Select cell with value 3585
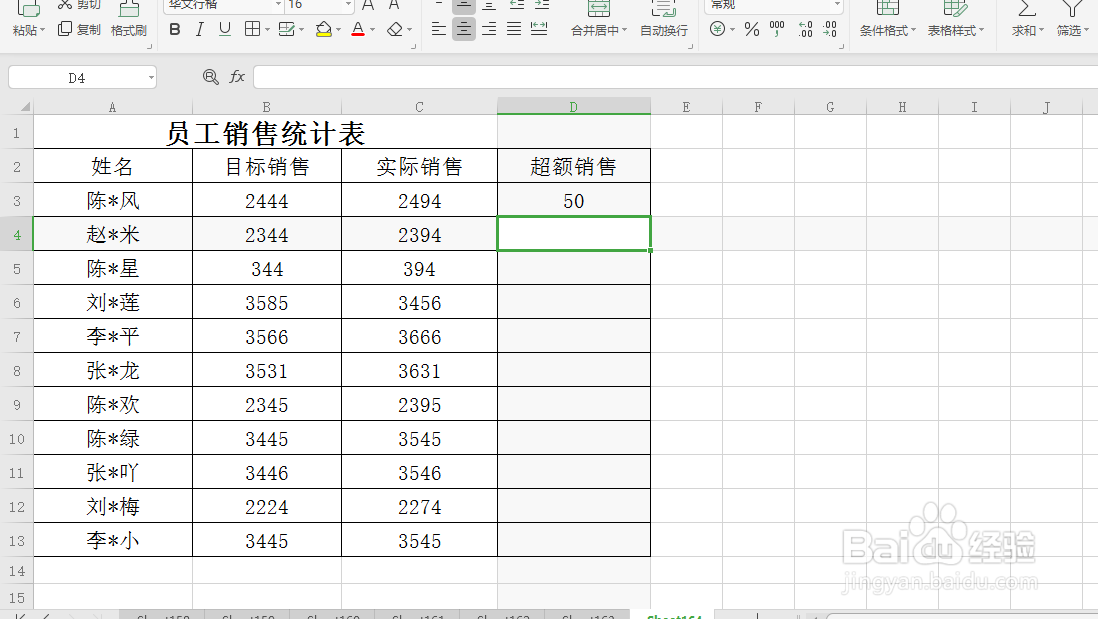 pos(267,302)
